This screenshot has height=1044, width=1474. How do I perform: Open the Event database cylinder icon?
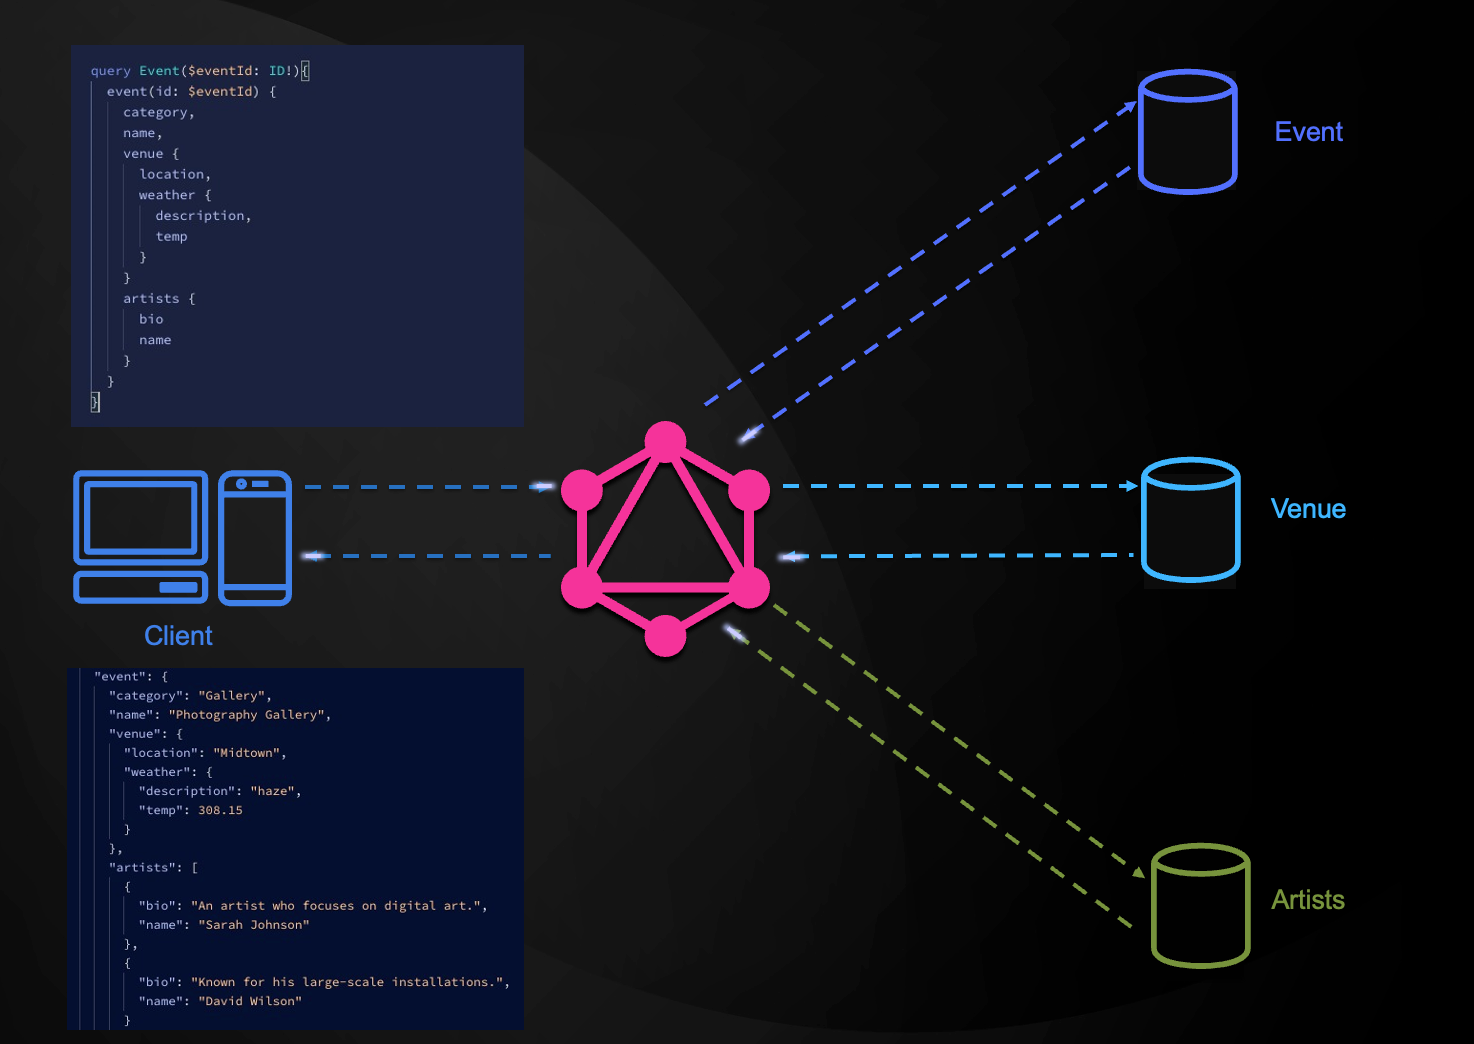1187,130
